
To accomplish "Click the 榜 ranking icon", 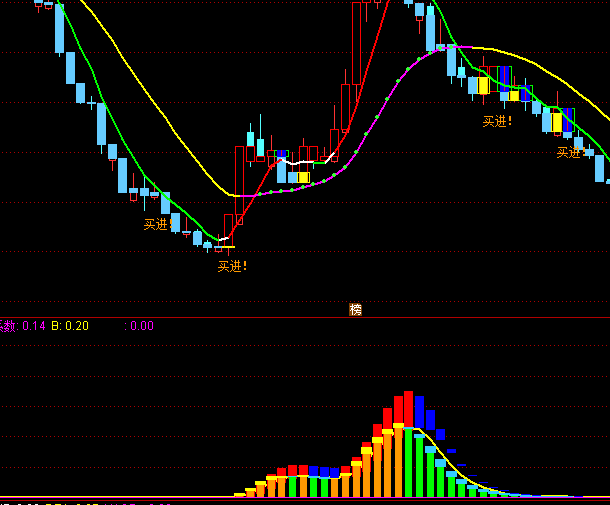I will tap(355, 310).
